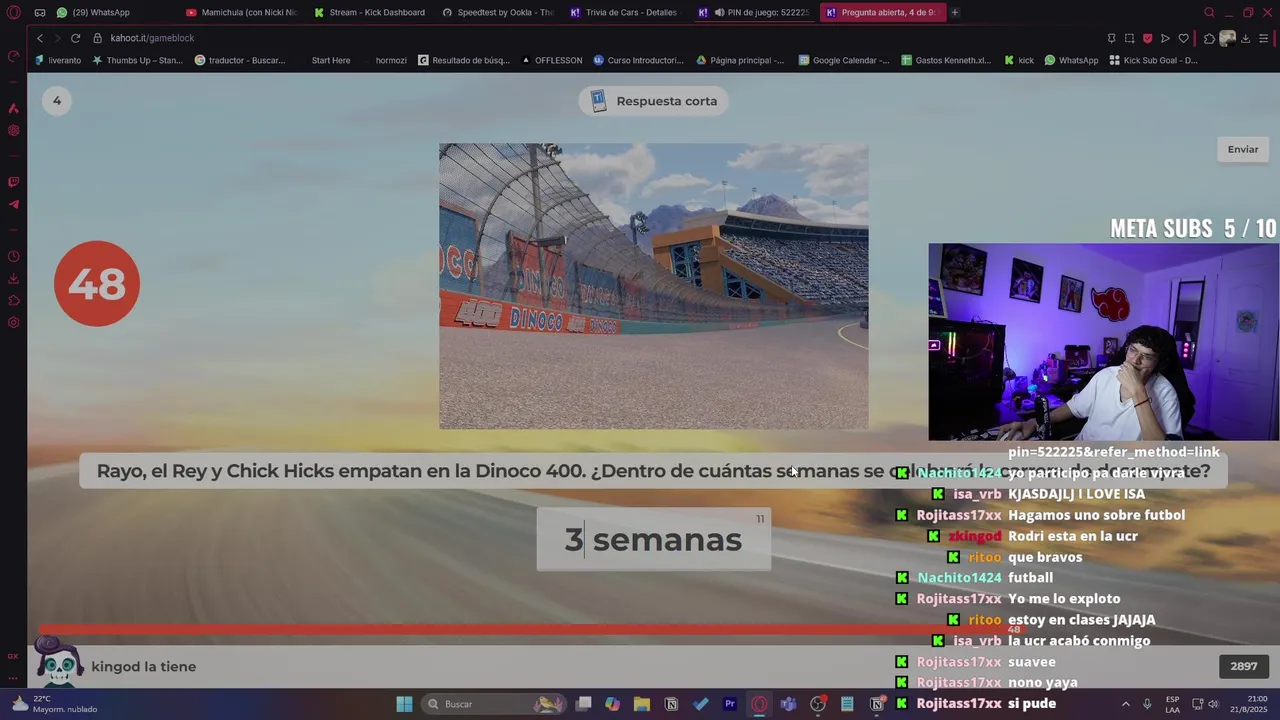Open the weather widget on taskbar
The height and width of the screenshot is (720, 1280).
point(56,704)
